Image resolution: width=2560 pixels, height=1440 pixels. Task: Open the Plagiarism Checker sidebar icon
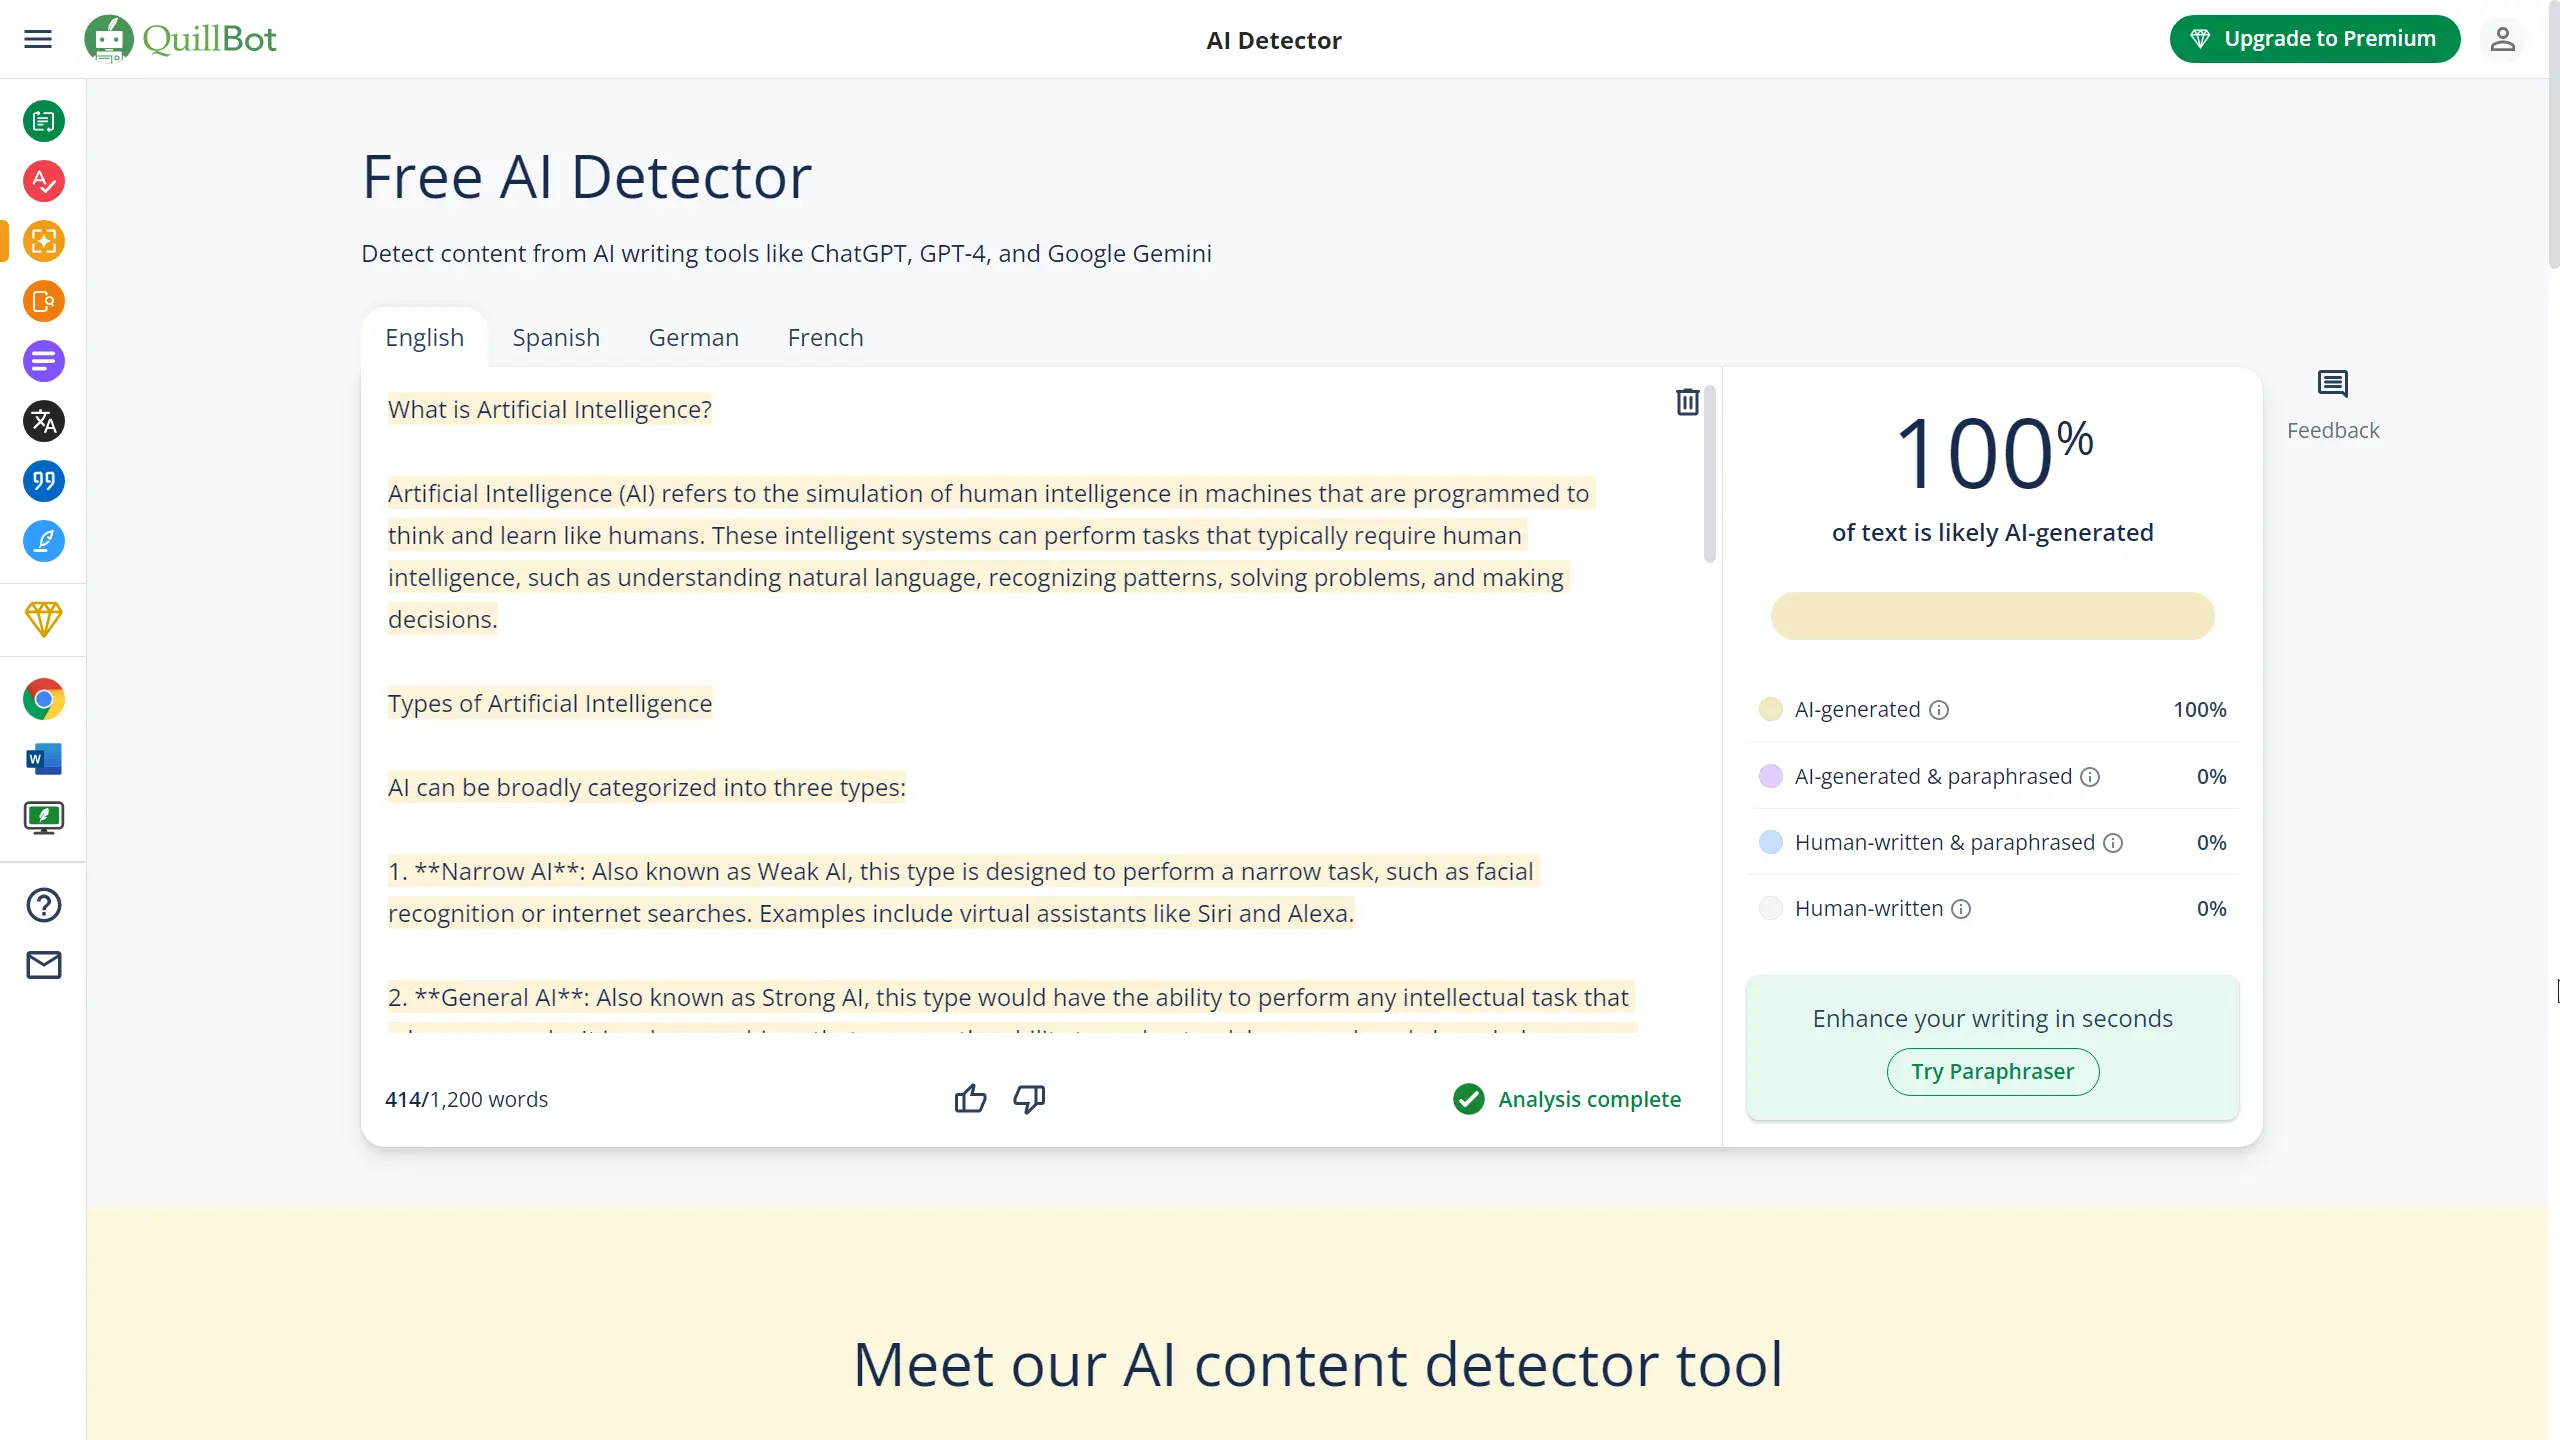pos(44,301)
